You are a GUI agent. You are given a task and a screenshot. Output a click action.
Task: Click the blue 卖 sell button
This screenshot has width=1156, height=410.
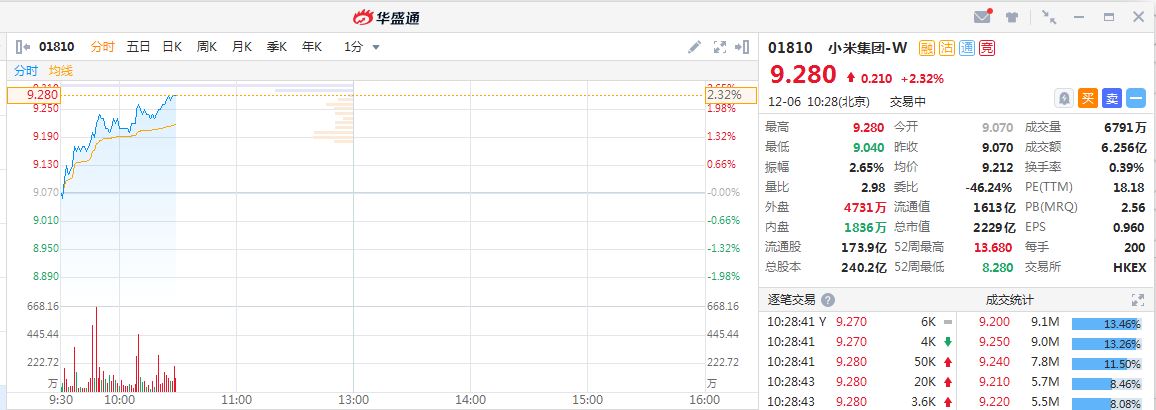click(x=1111, y=98)
